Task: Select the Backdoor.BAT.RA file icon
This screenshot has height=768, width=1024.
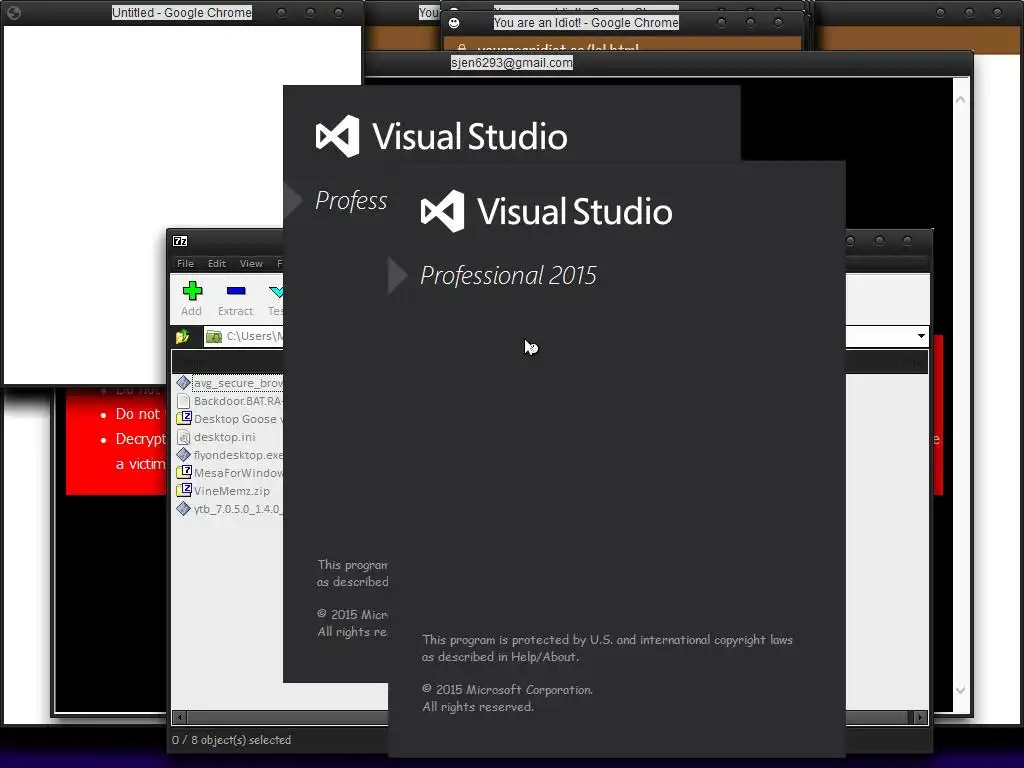Action: (184, 401)
